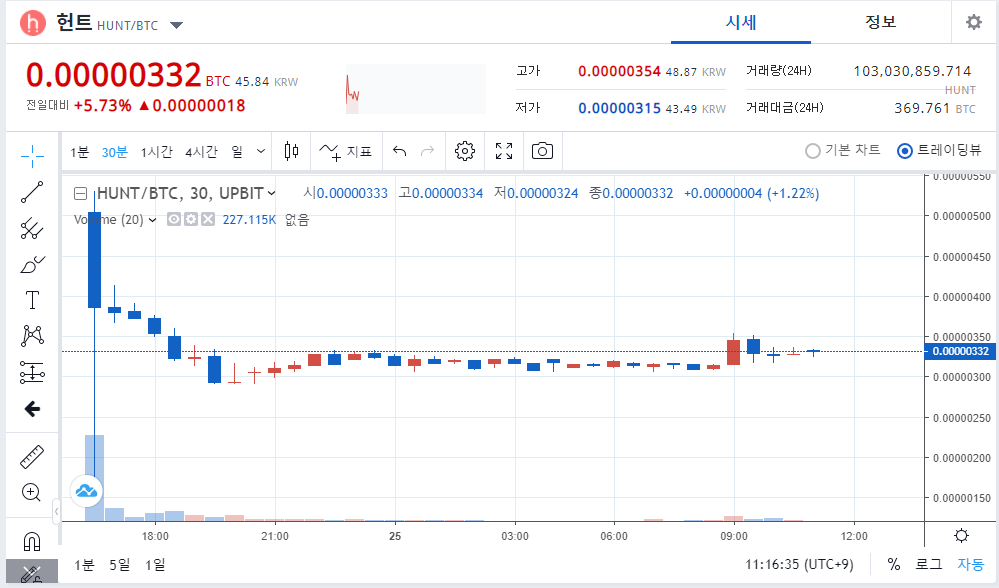
Task: Click the 거래대금 value 369.761 BTC
Action: 935,108
